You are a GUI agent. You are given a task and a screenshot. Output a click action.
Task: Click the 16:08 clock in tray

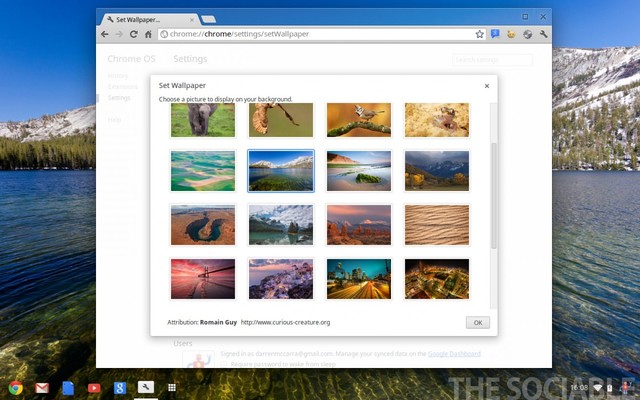579,387
